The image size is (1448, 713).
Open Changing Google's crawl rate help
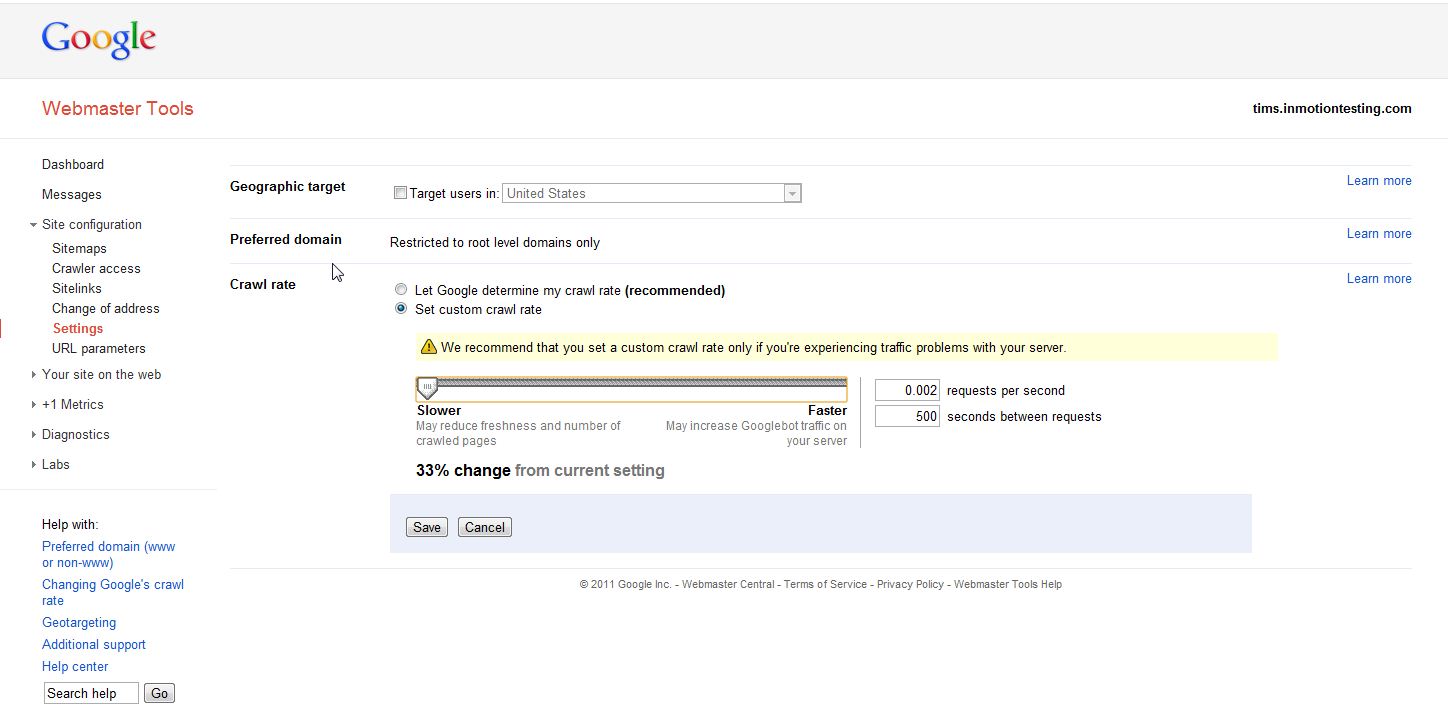(113, 592)
